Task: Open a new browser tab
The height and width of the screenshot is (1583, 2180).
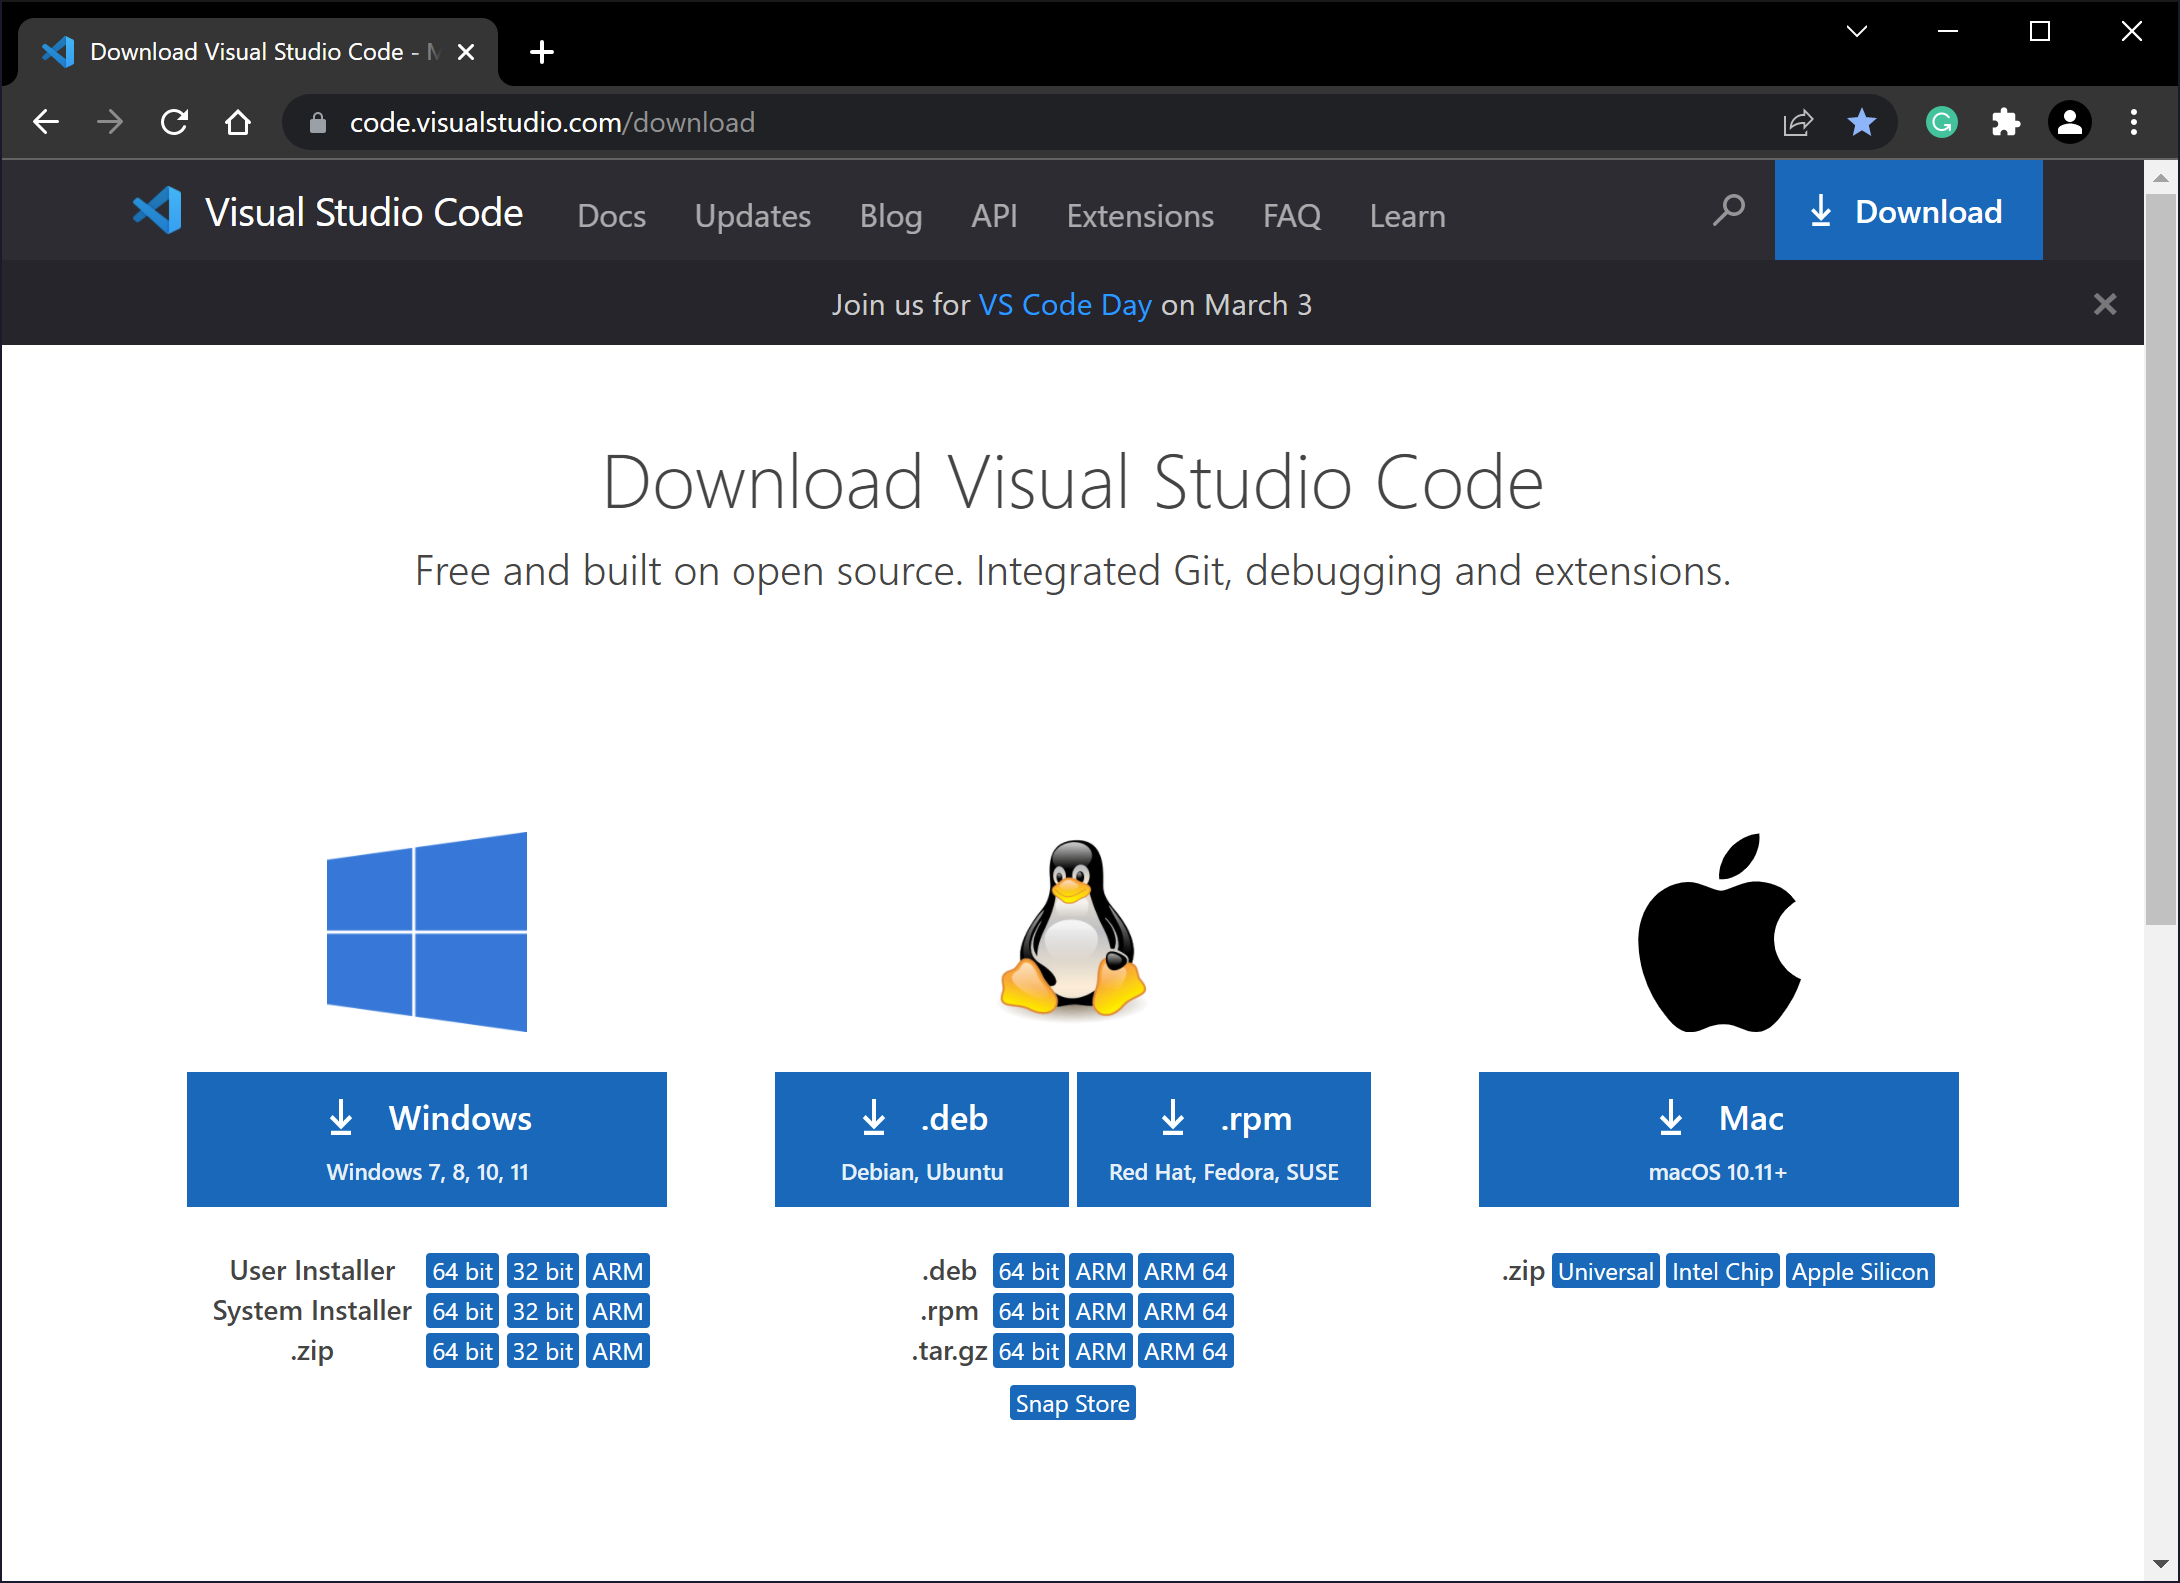Action: (x=542, y=52)
